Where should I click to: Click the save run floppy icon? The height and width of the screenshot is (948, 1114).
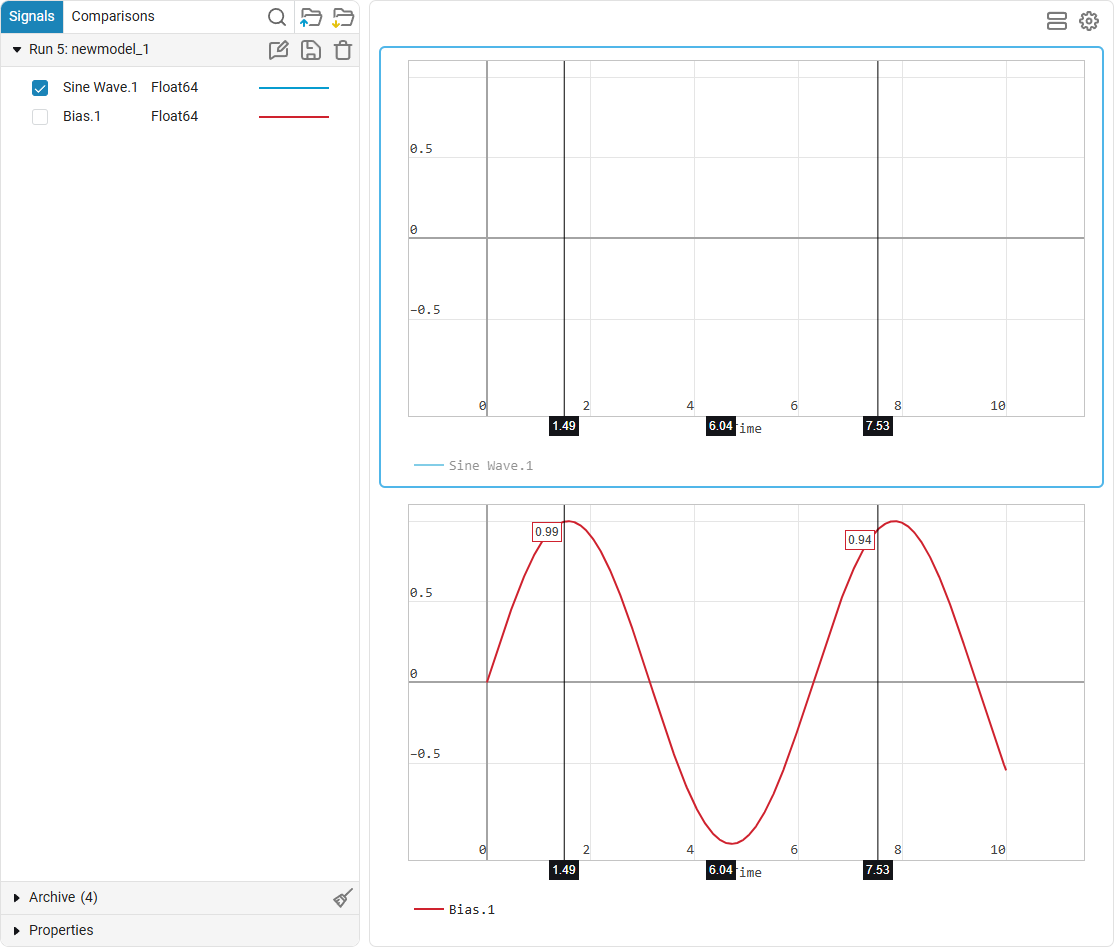310,50
